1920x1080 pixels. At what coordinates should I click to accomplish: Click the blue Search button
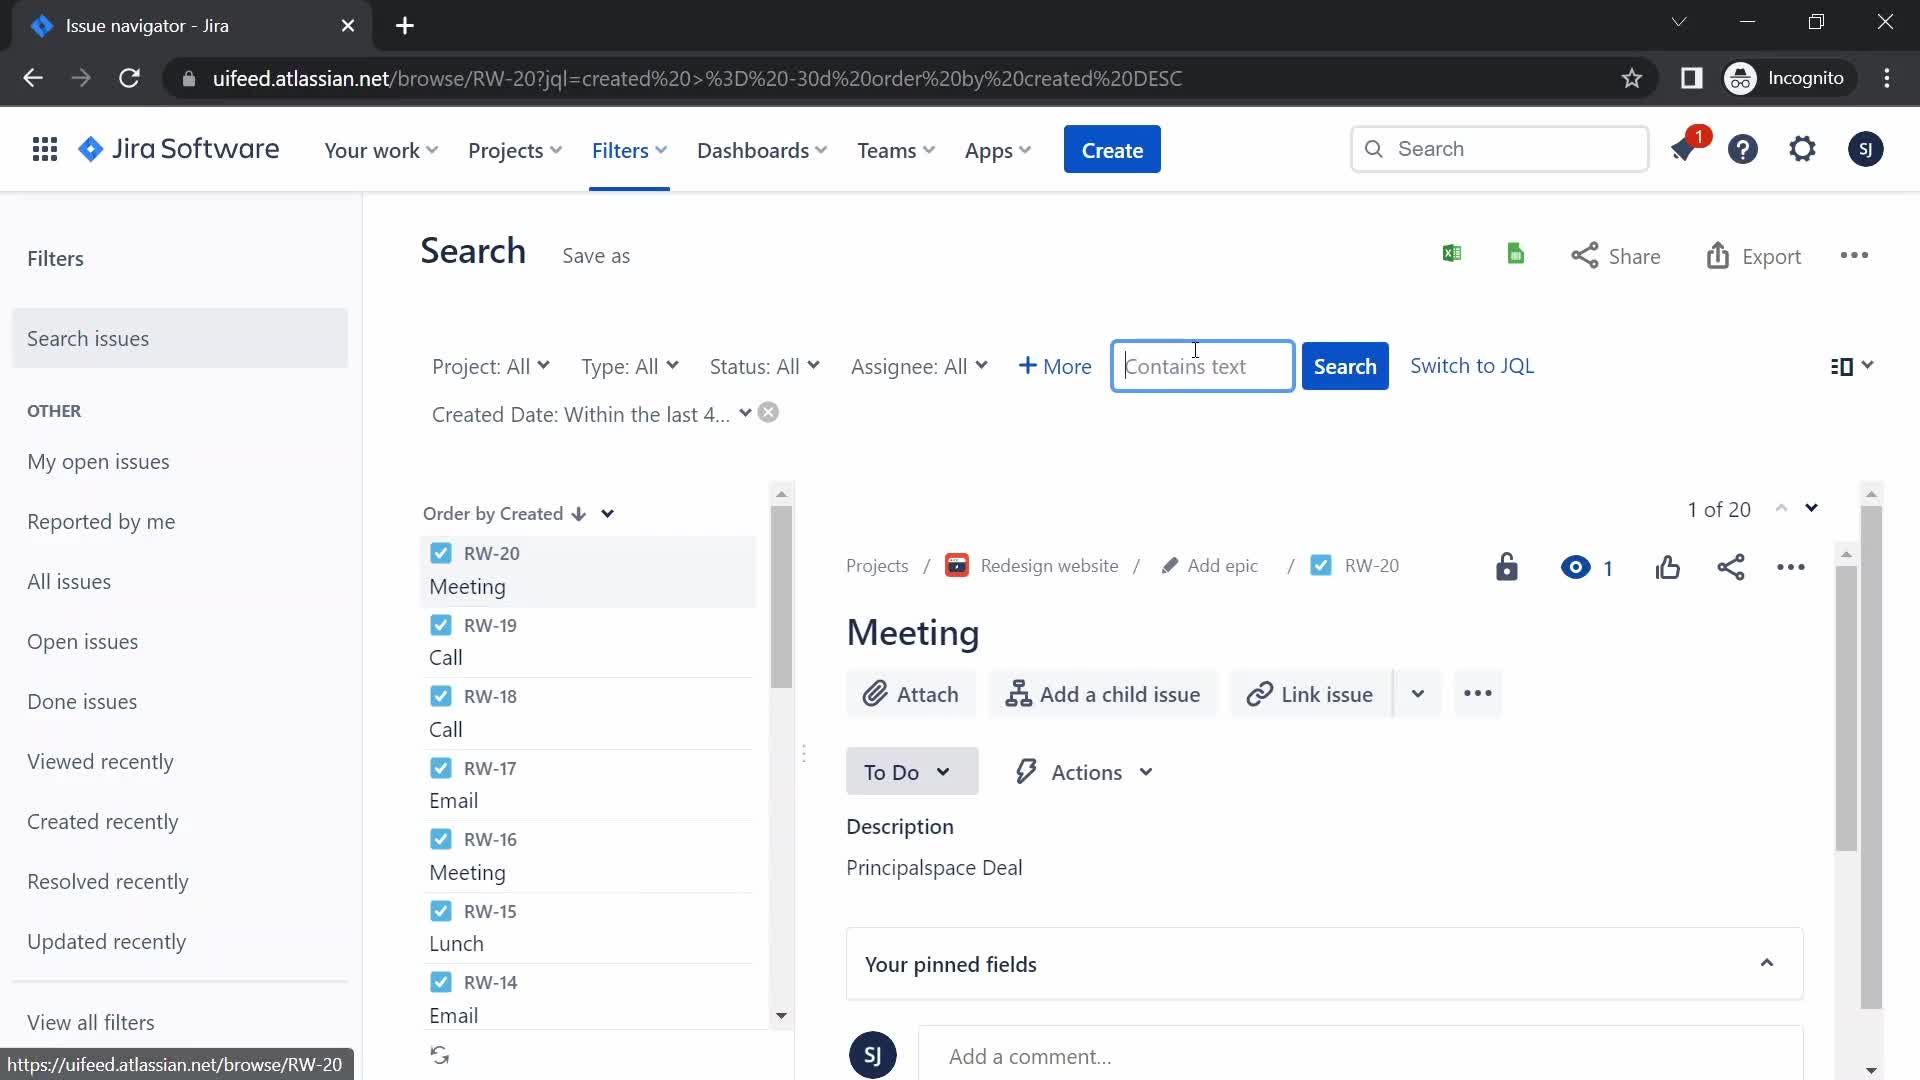coord(1345,366)
